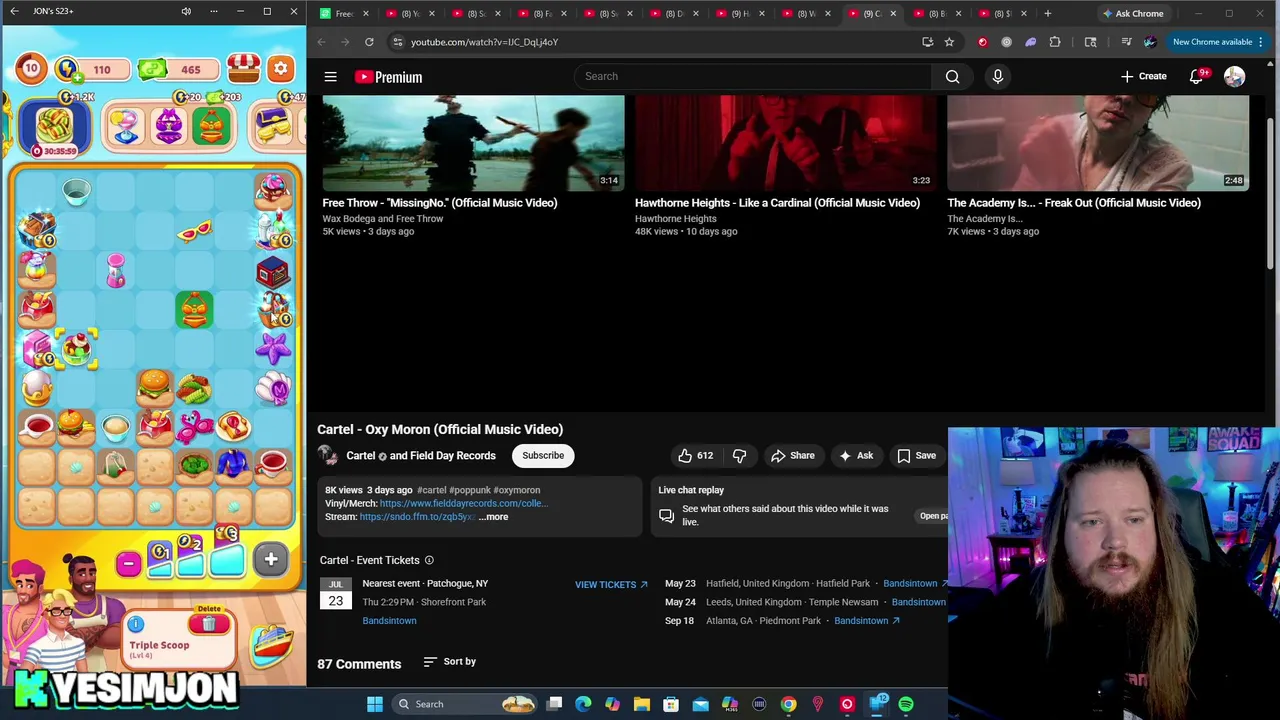The width and height of the screenshot is (1280, 720).
Task: Open the Bandsintown link under Patchogue event
Action: [x=389, y=621]
